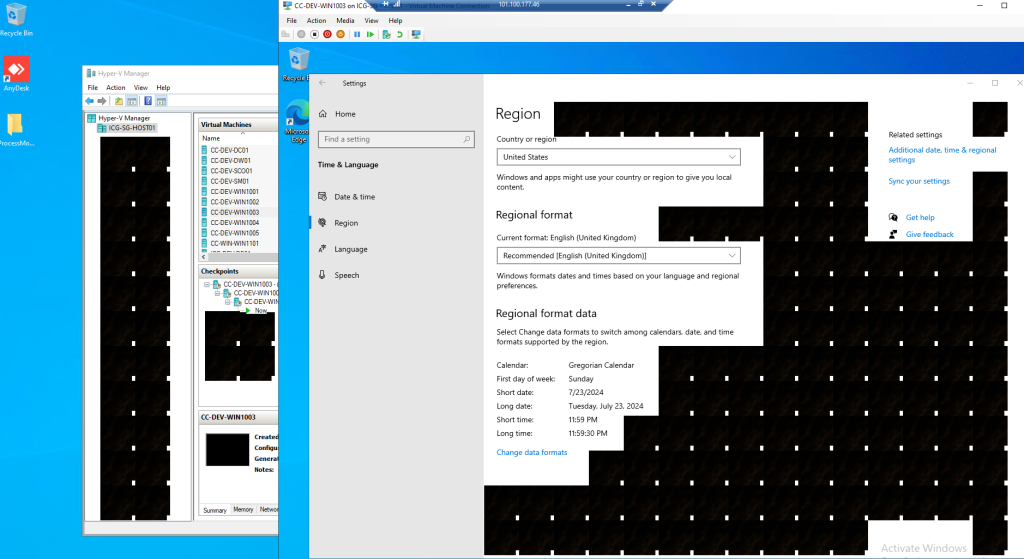Image resolution: width=1024 pixels, height=559 pixels.
Task: Click the green Reset/Resume play icon
Action: click(x=370, y=34)
